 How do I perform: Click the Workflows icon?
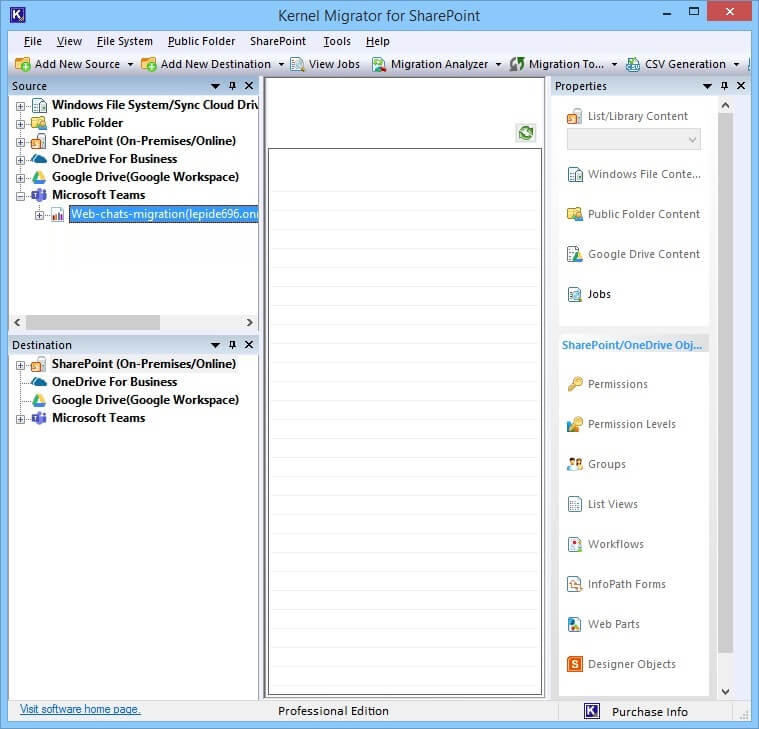coord(575,544)
